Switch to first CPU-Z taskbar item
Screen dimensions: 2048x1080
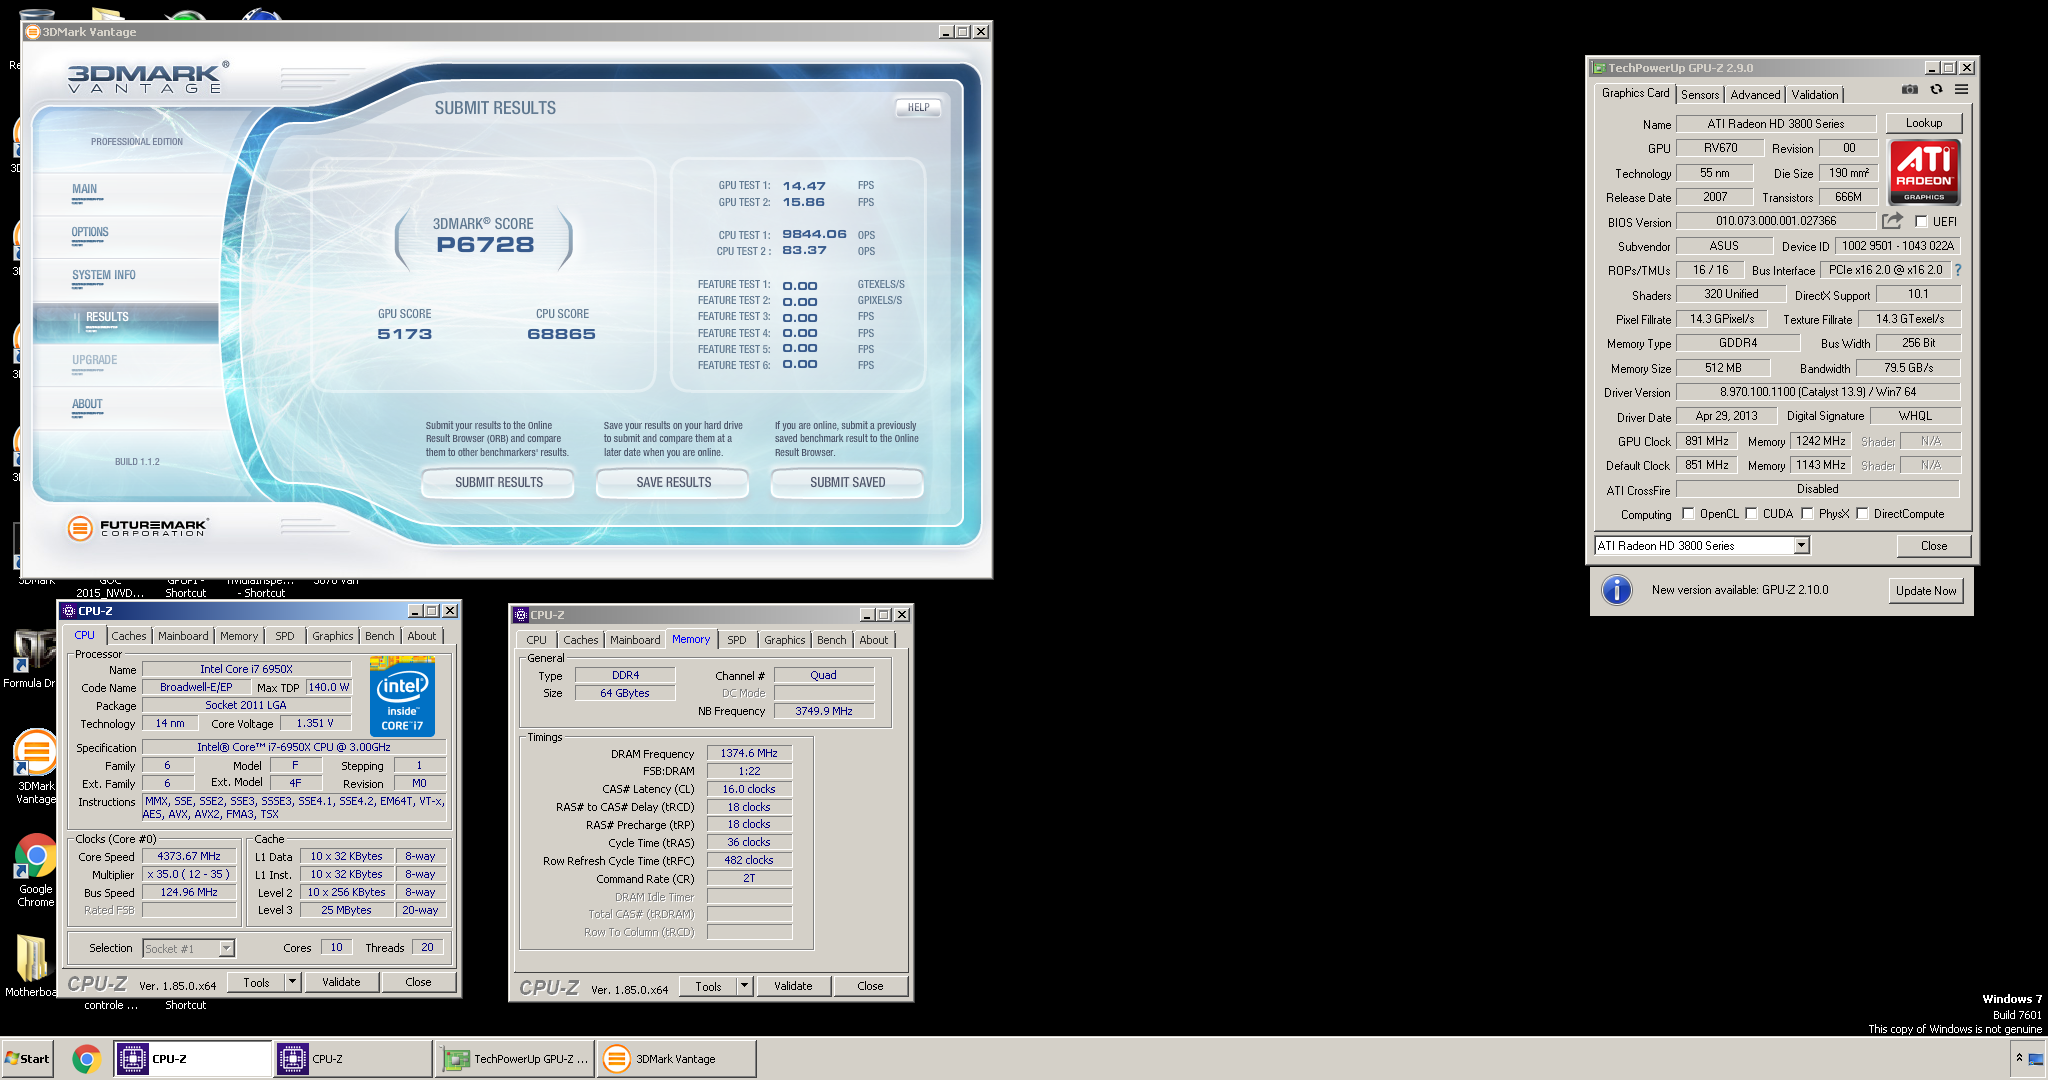point(192,1058)
